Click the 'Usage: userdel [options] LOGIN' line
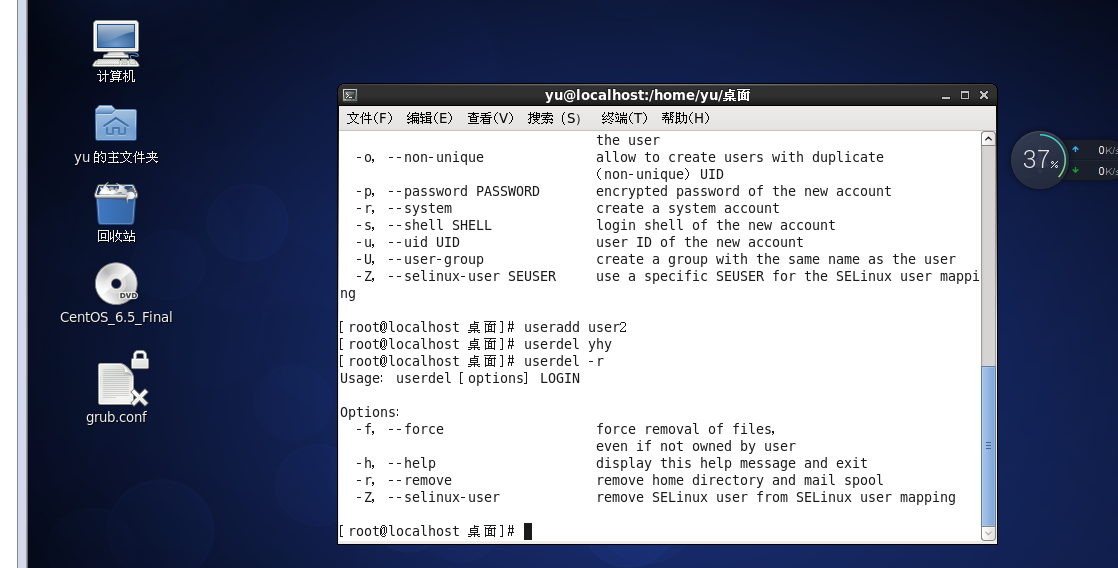The width and height of the screenshot is (1118, 568). tap(460, 378)
